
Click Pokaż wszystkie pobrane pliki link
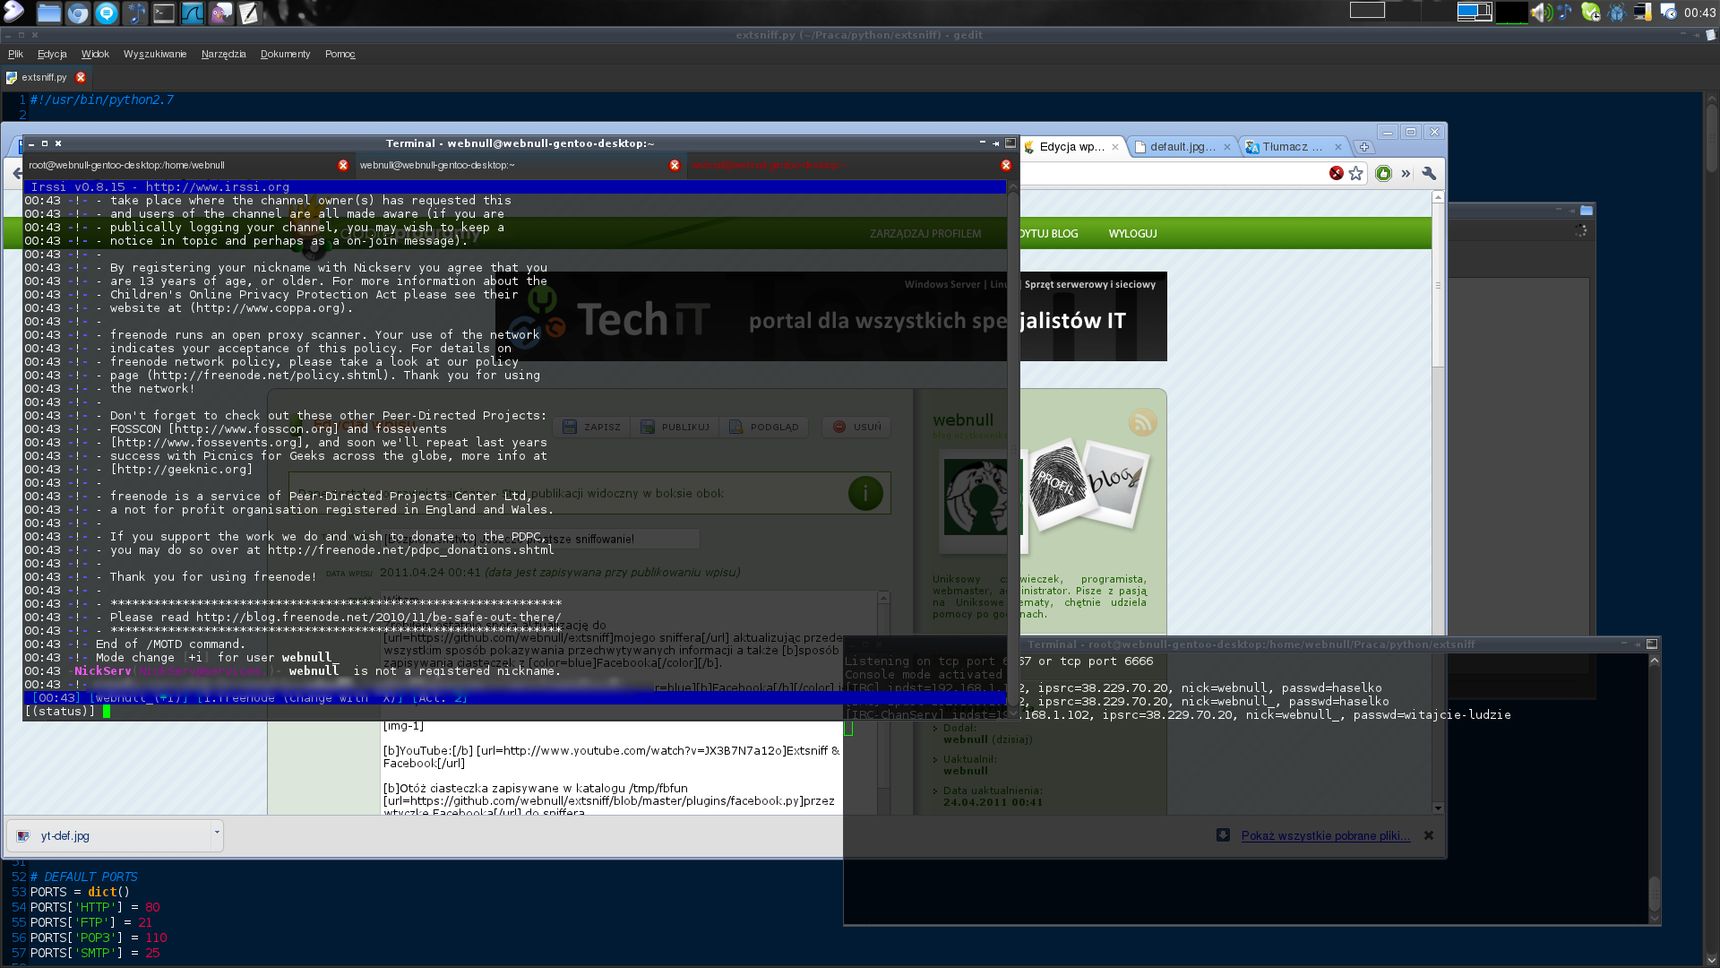pyautogui.click(x=1325, y=835)
